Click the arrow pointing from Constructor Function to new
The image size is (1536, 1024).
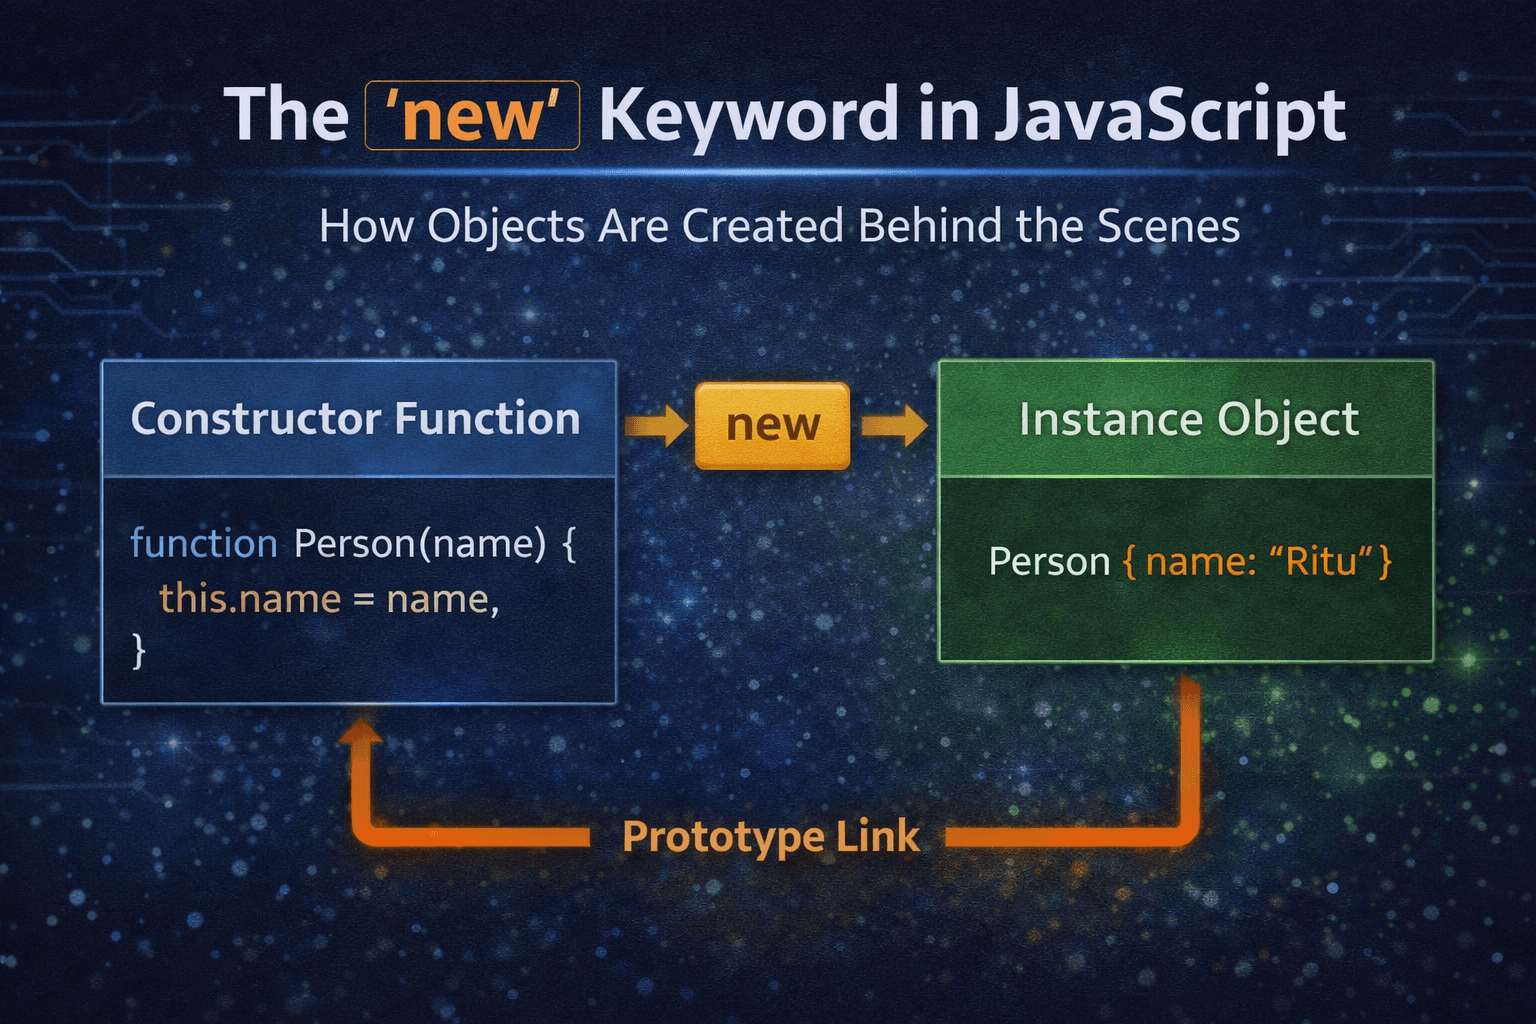[x=656, y=426]
